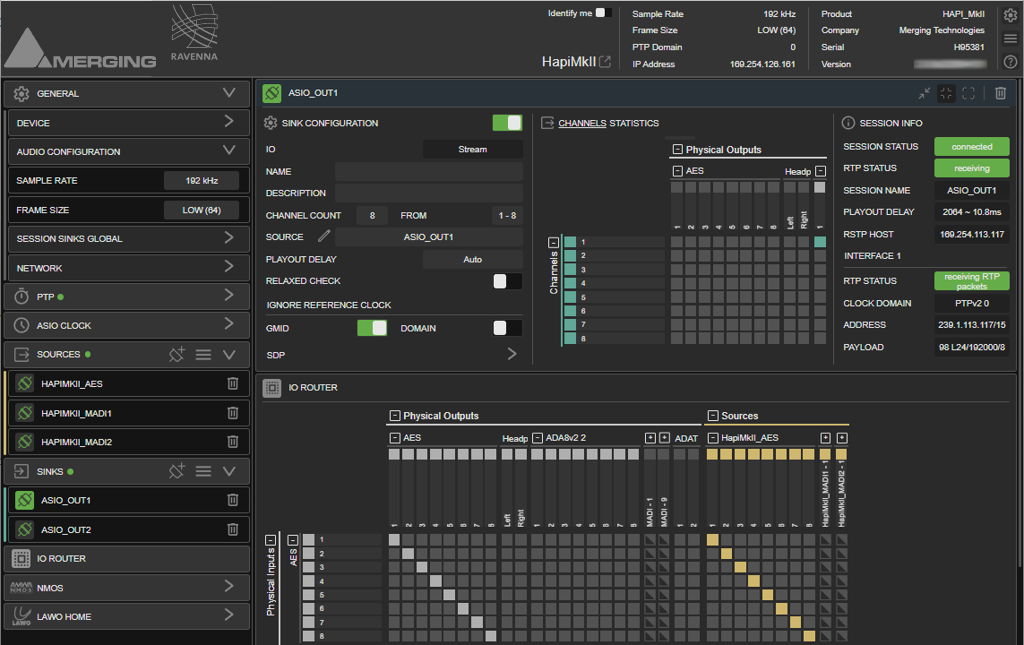This screenshot has height=645, width=1024.
Task: Click the Sample Rate 192 kHz button
Action: tap(202, 181)
